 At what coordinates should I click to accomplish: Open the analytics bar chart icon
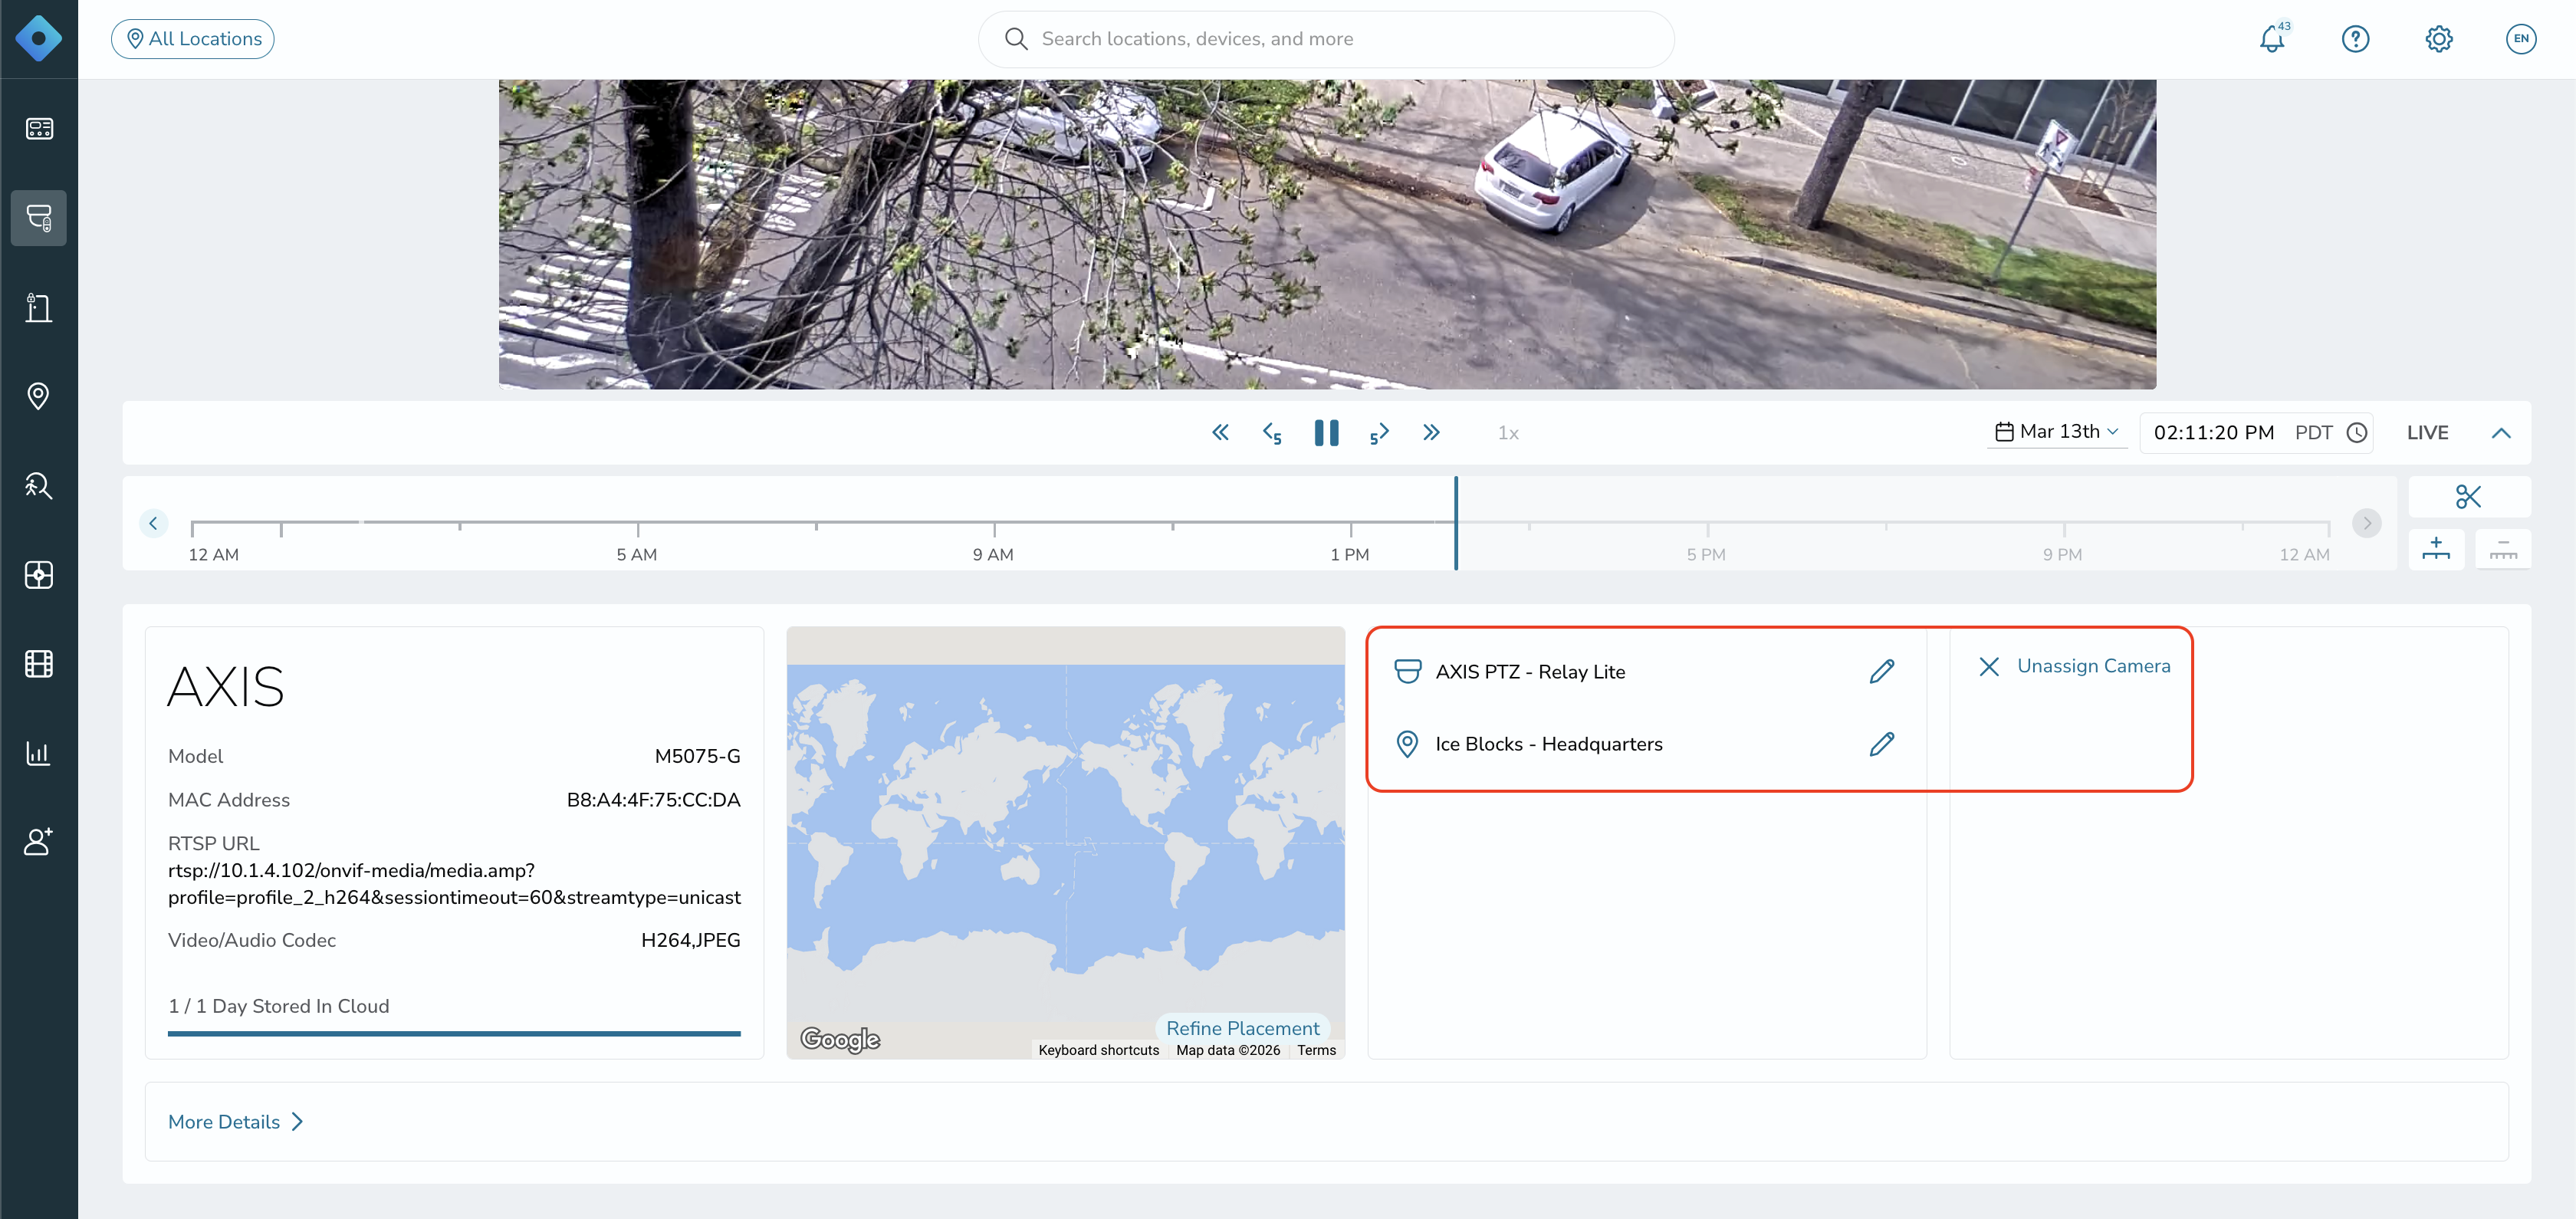coord(39,753)
